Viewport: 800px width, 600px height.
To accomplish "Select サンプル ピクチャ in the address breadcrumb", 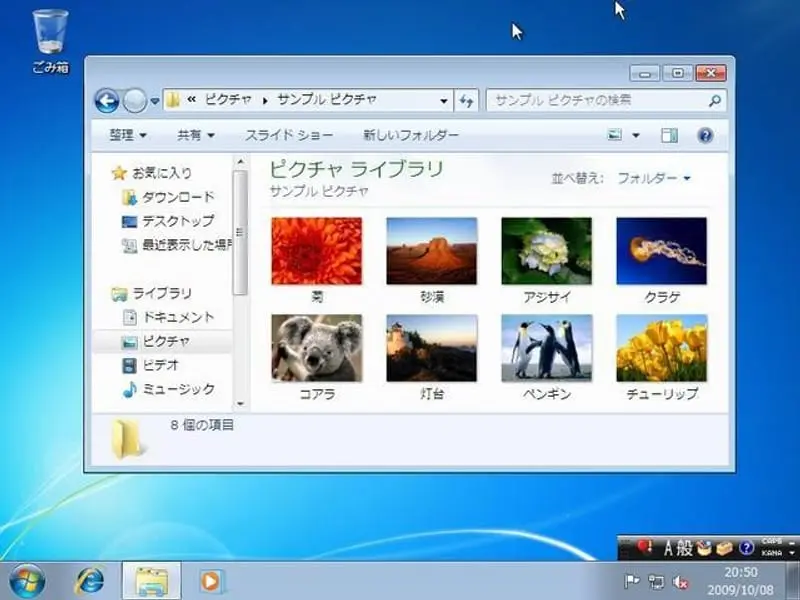I will 327,99.
